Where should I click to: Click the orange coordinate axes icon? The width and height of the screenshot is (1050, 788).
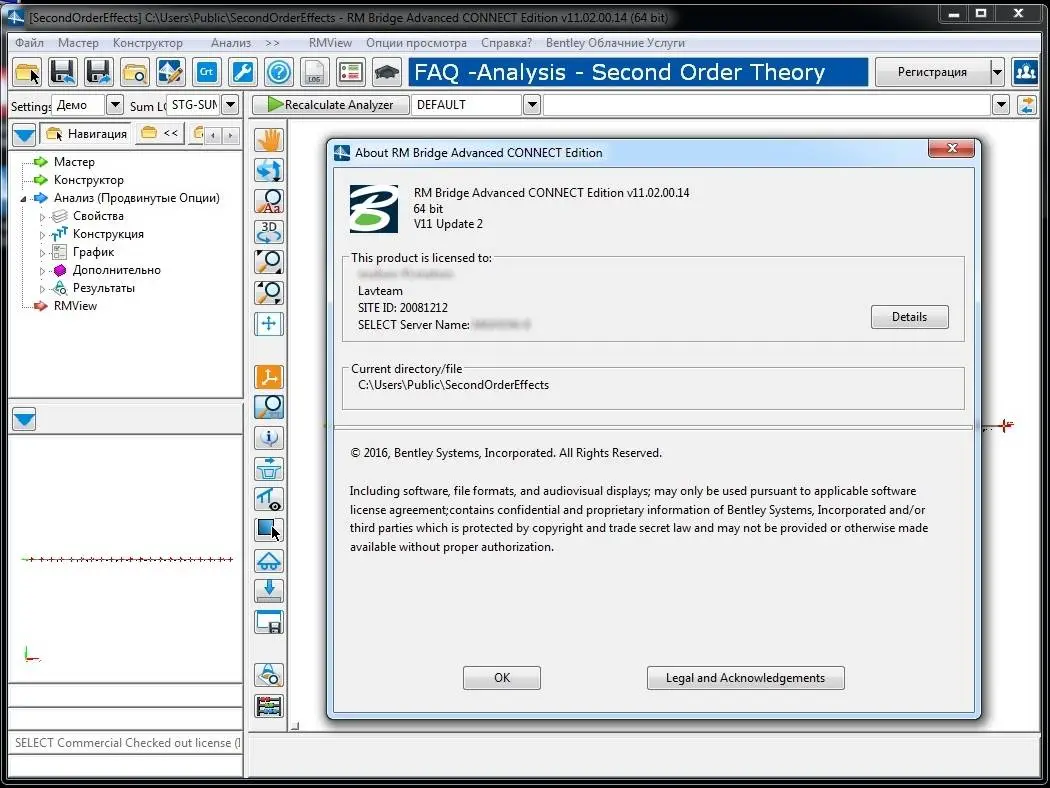click(269, 377)
